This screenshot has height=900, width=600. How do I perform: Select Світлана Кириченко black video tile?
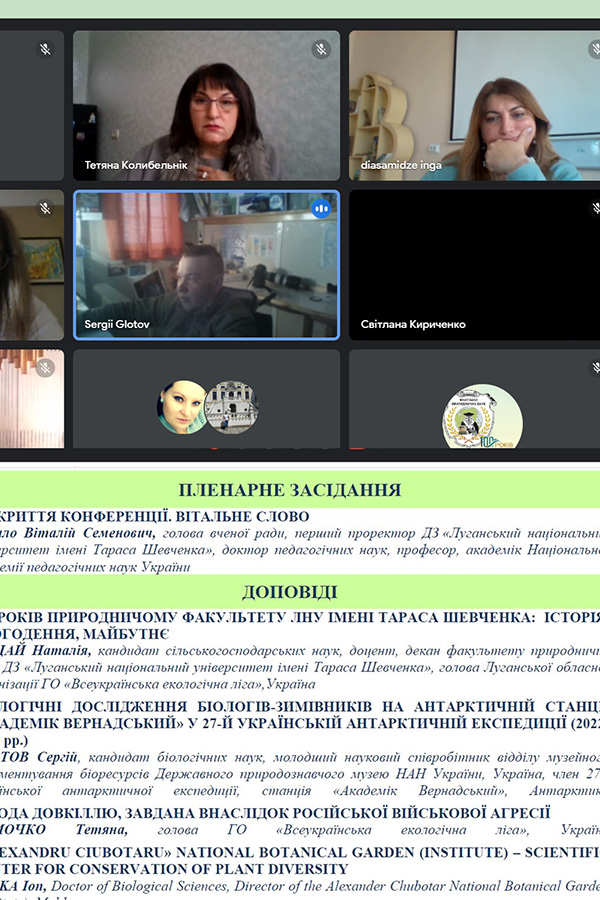(x=474, y=265)
